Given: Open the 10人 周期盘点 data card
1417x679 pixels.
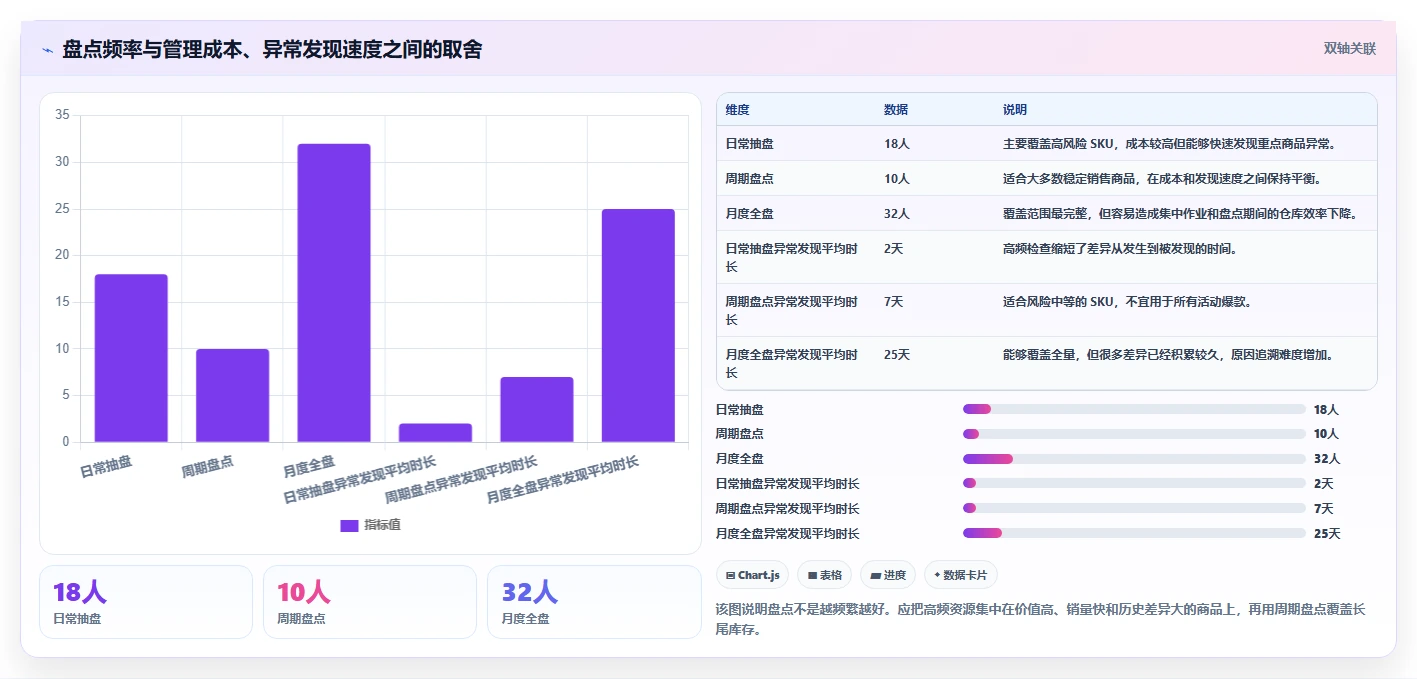Looking at the screenshot, I should 370,602.
